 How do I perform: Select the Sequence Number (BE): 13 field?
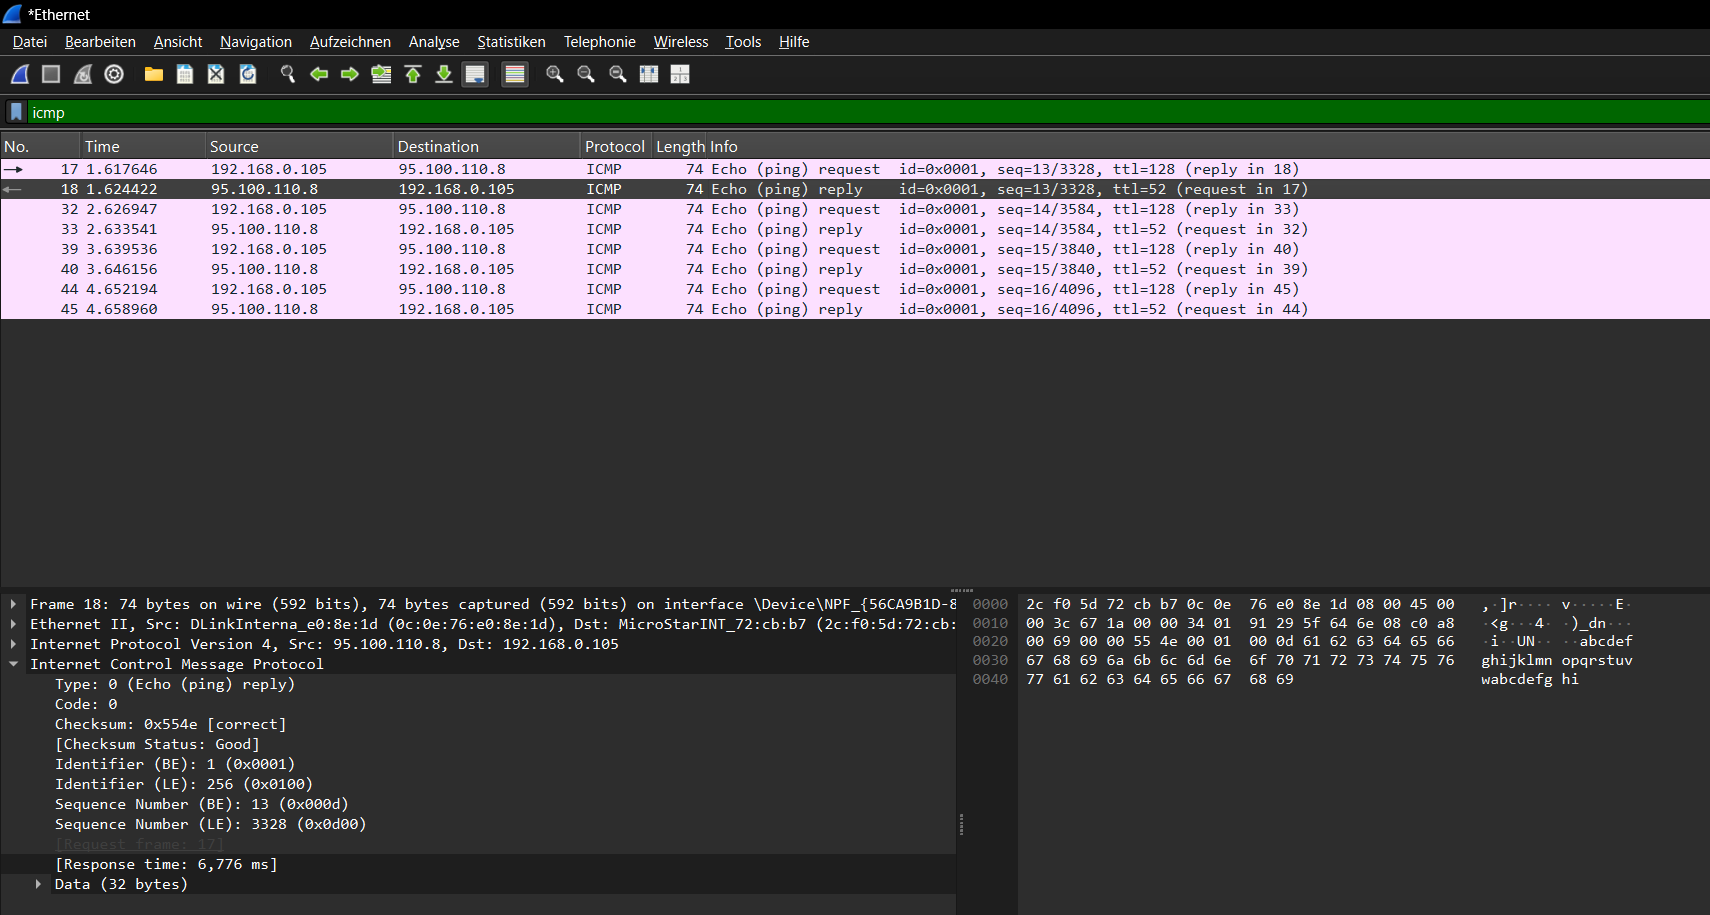click(201, 804)
